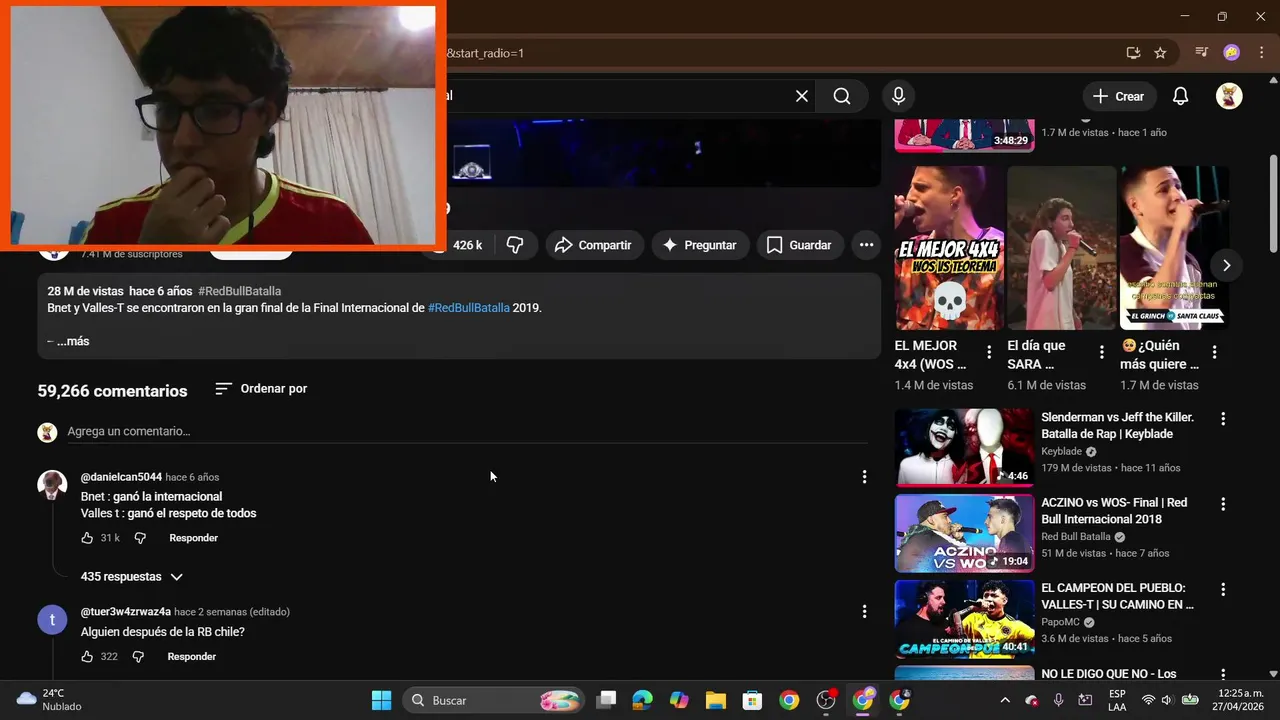Screen dimensions: 1280x720
Task: Open 'ACZINO vs WOS- Final' video thumbnail
Action: 964,533
